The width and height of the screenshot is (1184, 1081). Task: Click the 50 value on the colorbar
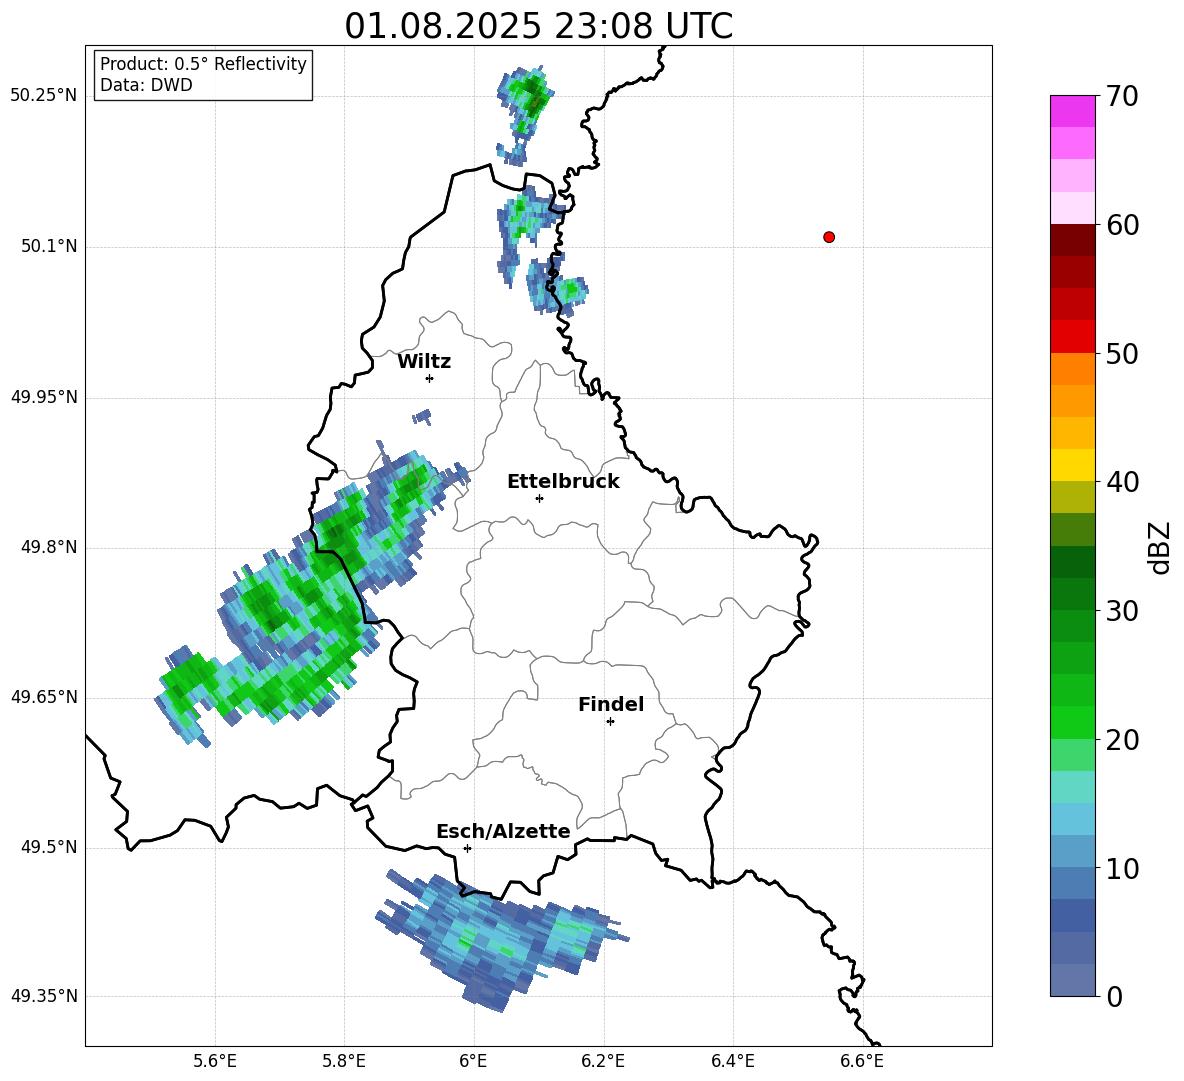point(1122,353)
